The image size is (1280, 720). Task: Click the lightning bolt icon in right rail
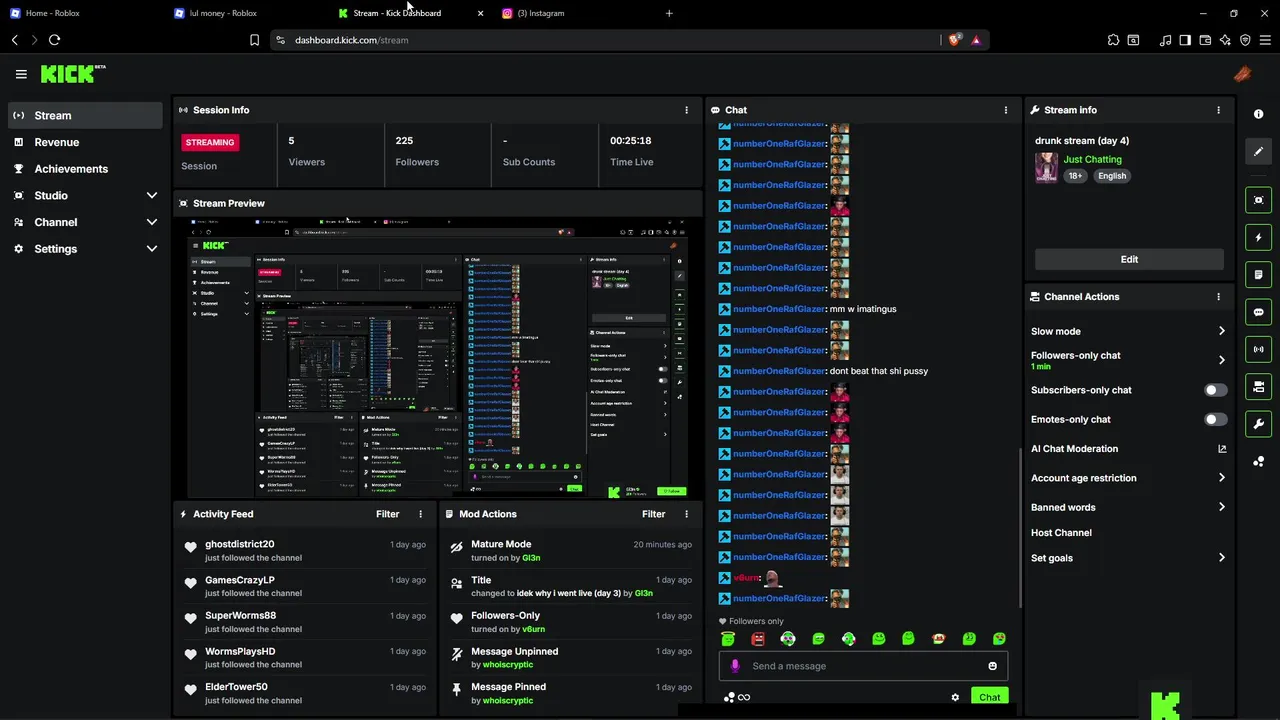(x=1258, y=237)
